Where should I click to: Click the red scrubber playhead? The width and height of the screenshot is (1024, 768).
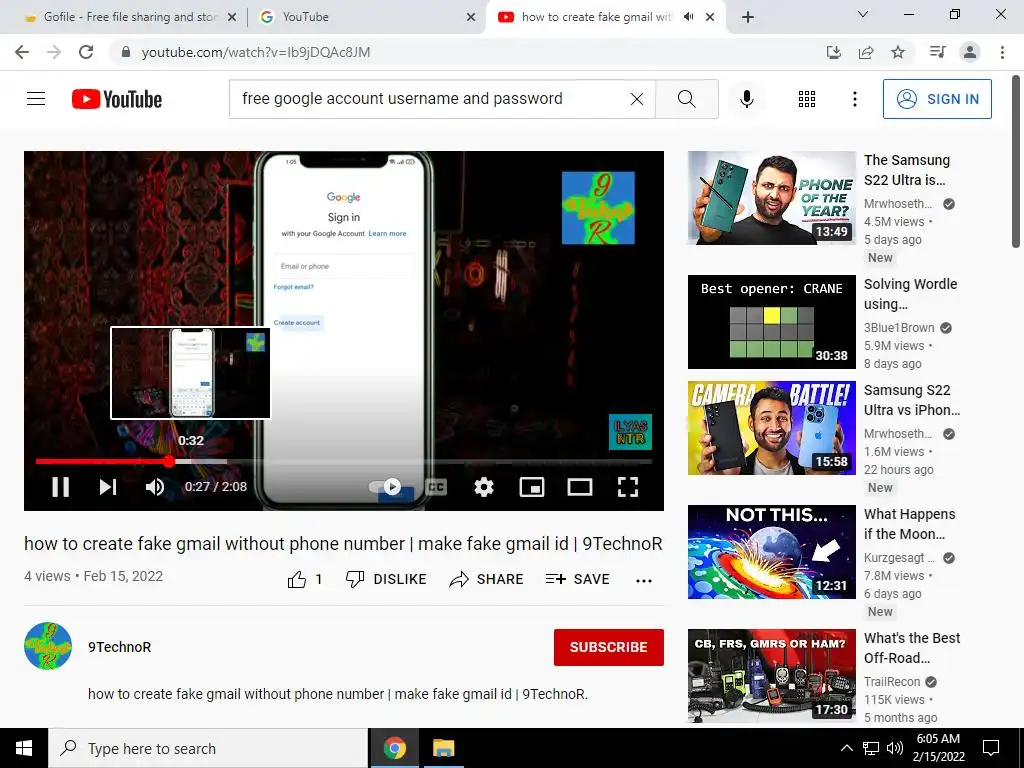coord(169,462)
